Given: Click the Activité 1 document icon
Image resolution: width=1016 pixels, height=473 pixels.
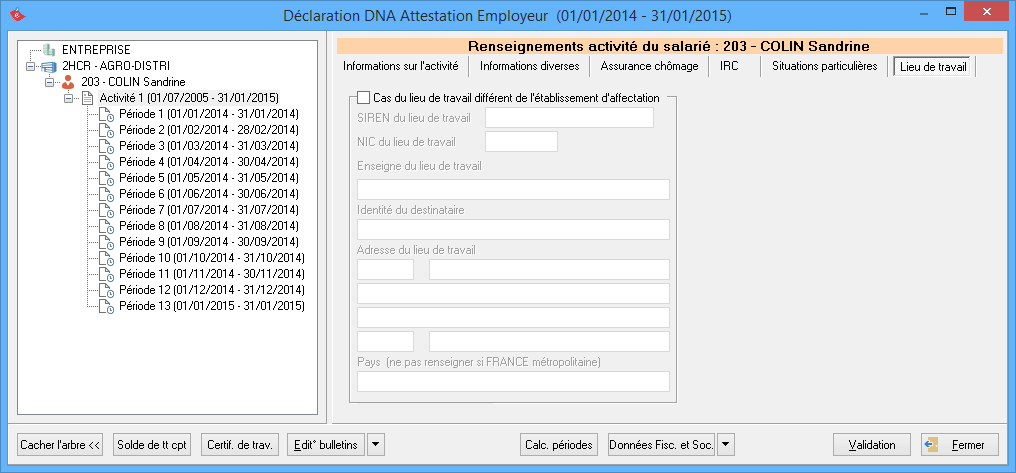Looking at the screenshot, I should [x=87, y=98].
